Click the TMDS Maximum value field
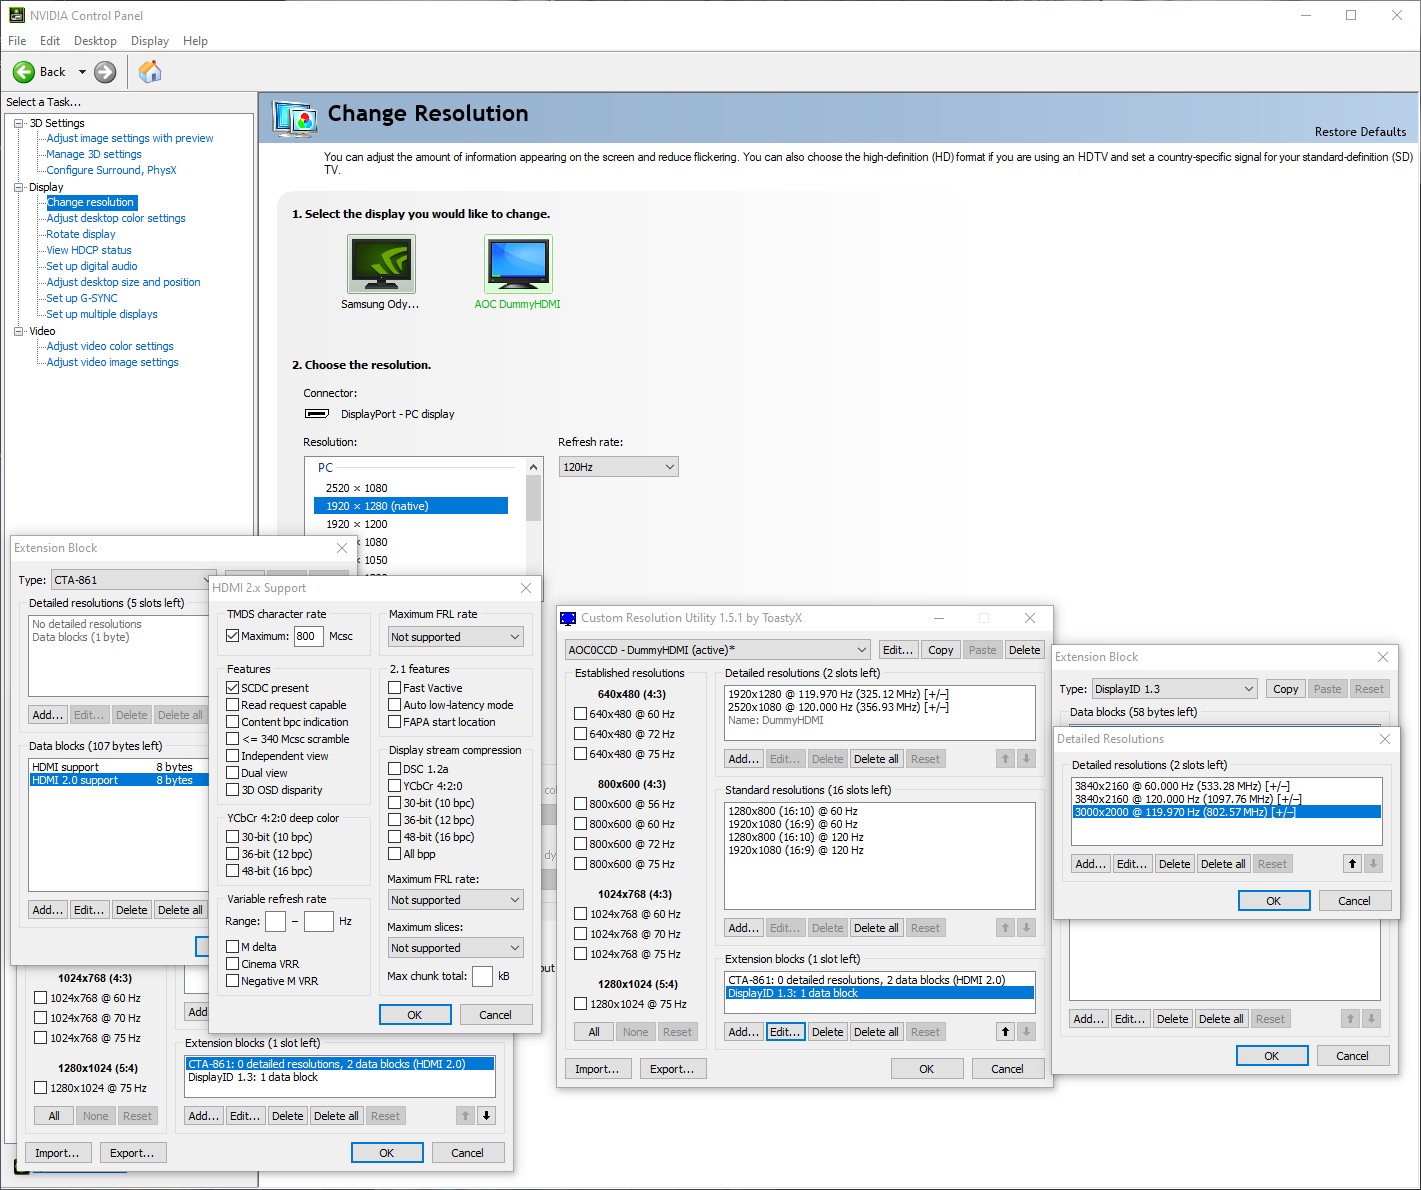This screenshot has width=1421, height=1190. (x=308, y=636)
